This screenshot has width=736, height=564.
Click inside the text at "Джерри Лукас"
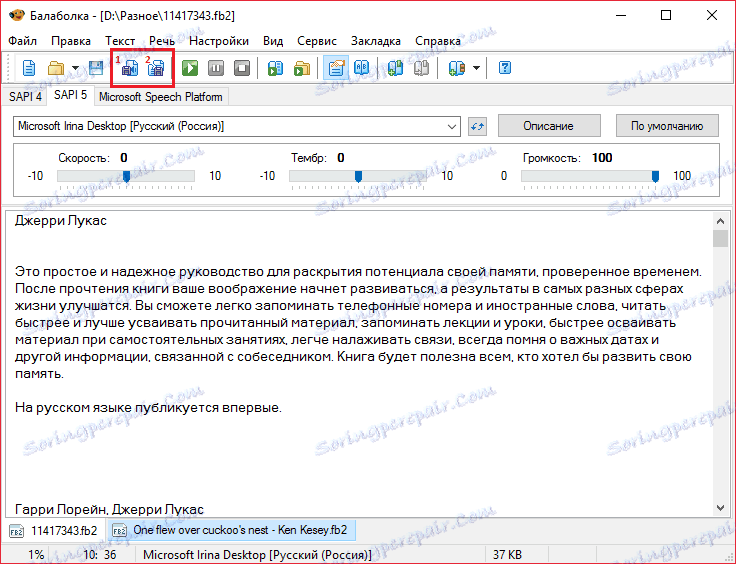click(x=61, y=221)
